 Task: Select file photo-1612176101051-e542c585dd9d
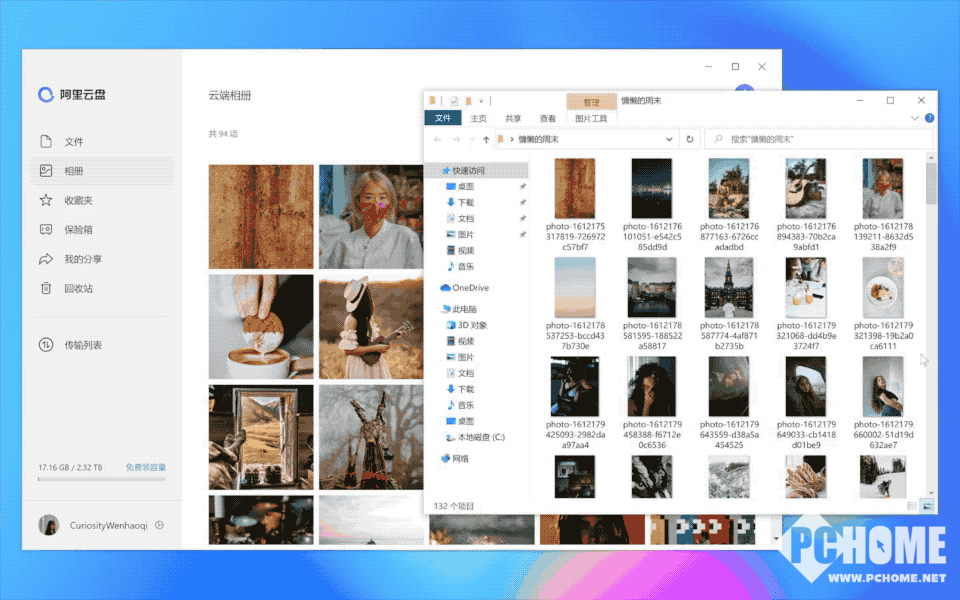click(x=652, y=204)
